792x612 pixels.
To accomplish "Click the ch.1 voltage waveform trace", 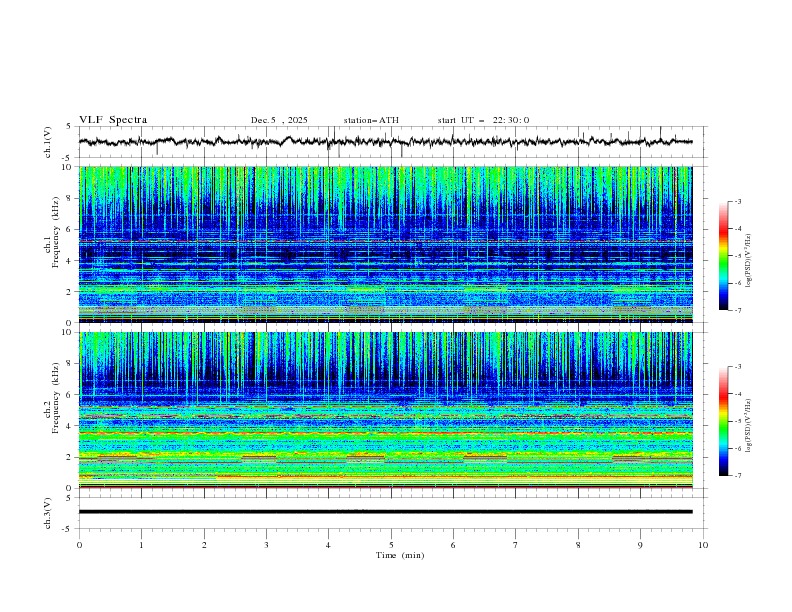I will pos(385,142).
